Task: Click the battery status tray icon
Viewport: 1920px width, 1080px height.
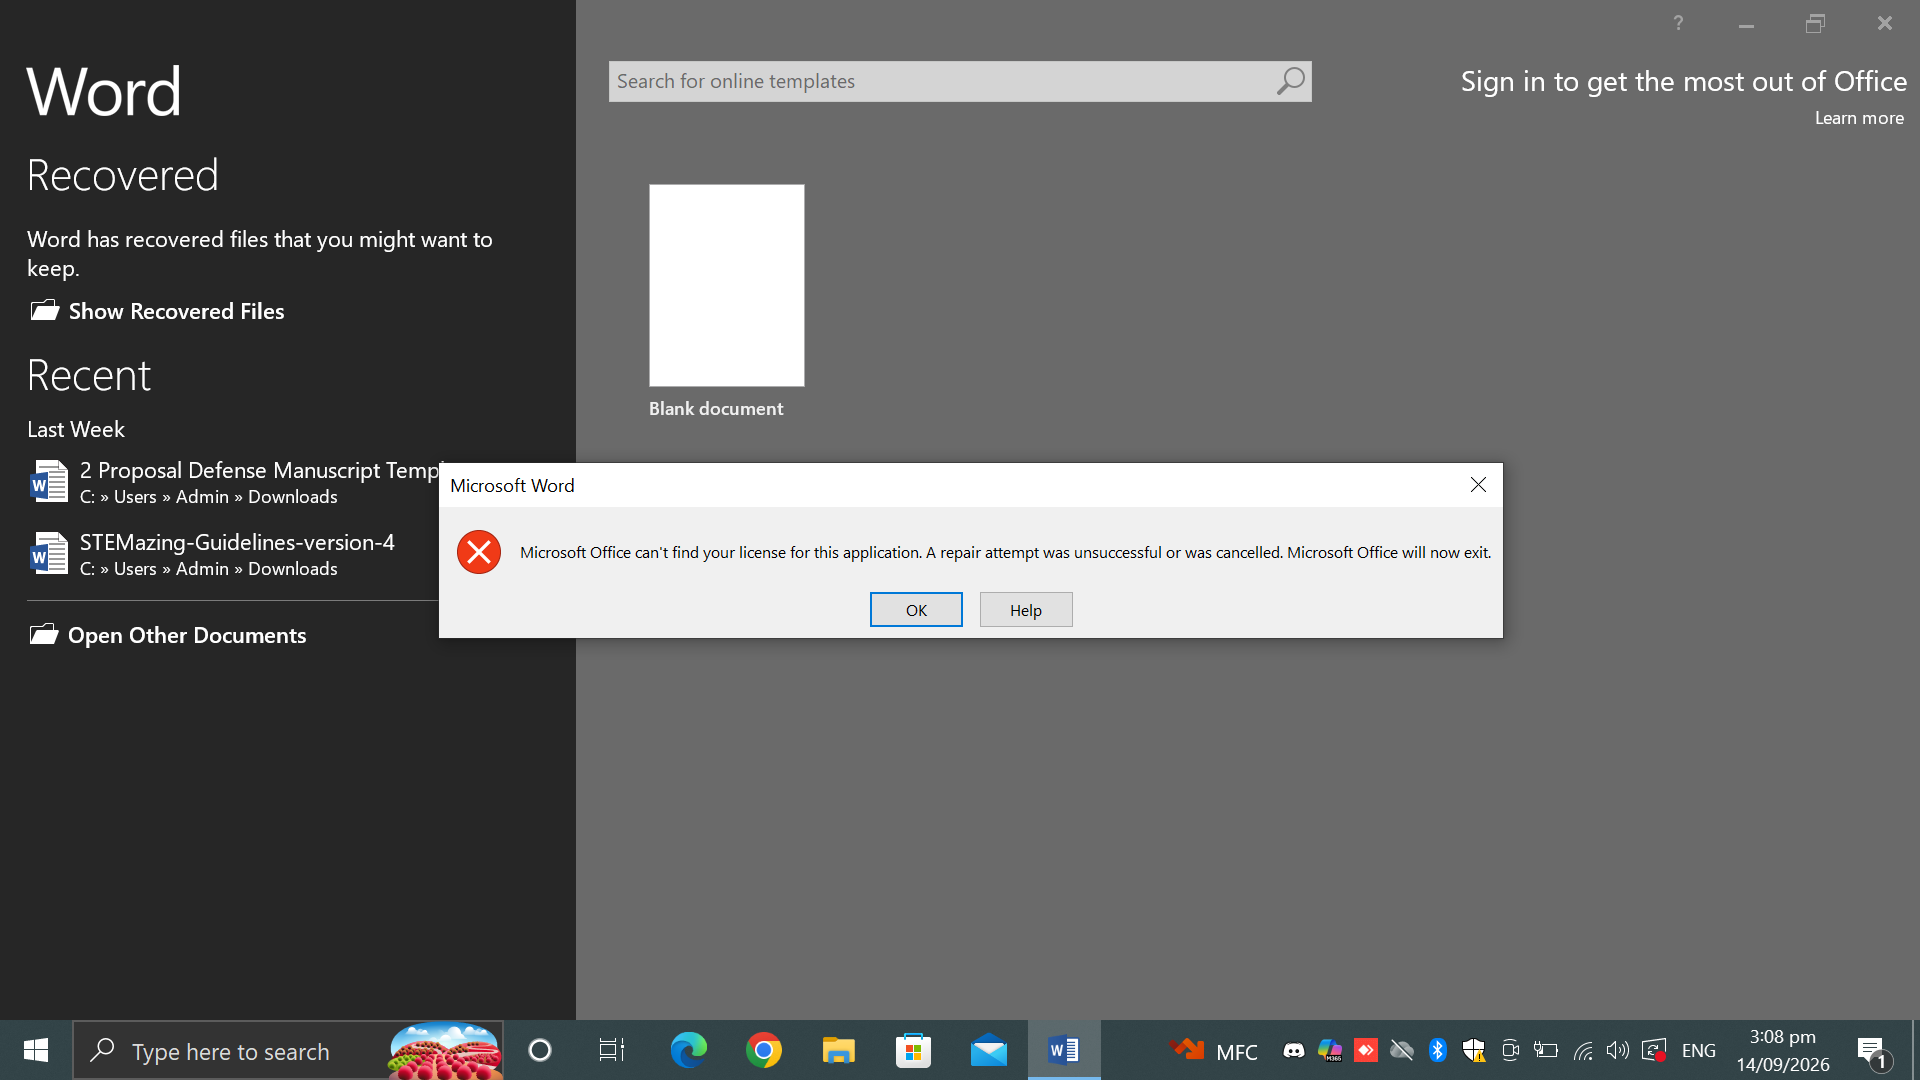Action: click(1546, 1050)
